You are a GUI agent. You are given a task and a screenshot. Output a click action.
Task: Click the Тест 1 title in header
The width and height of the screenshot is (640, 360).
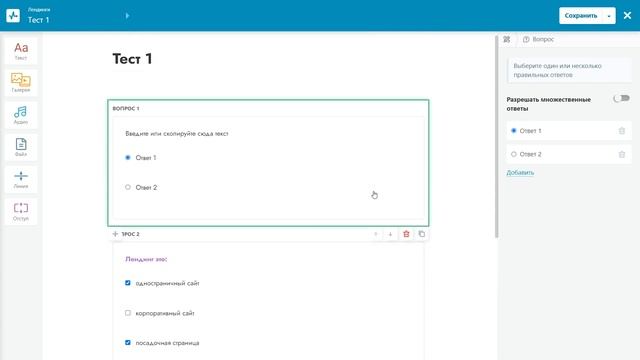(38, 20)
